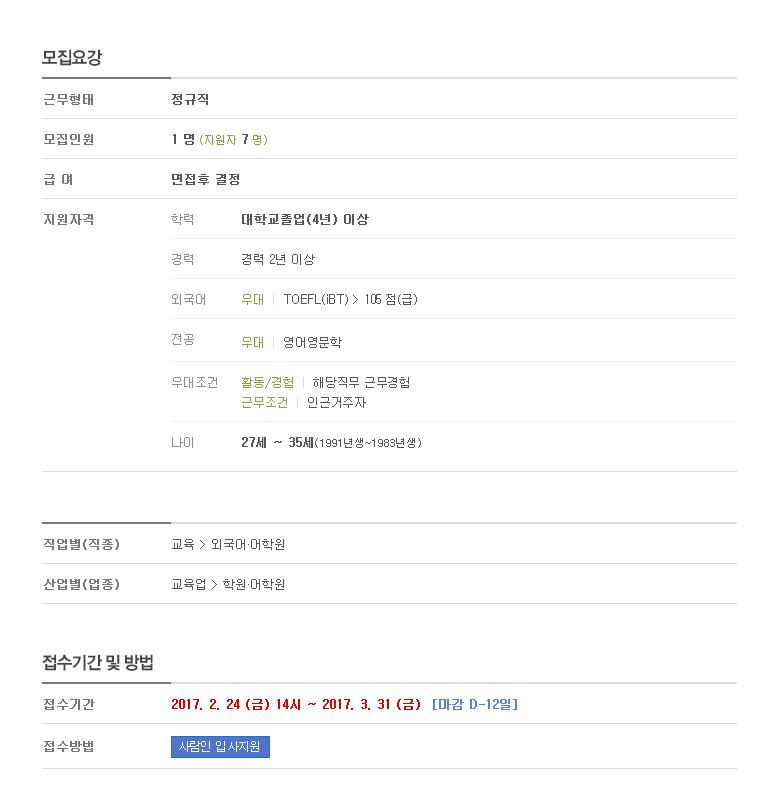Click 대학교졸업(4년) 이상 education requirement
772x801 pixels.
tap(305, 220)
